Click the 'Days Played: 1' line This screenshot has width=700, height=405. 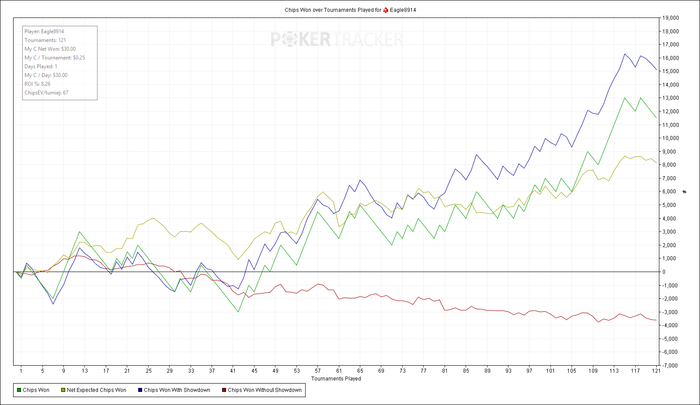click(41, 67)
